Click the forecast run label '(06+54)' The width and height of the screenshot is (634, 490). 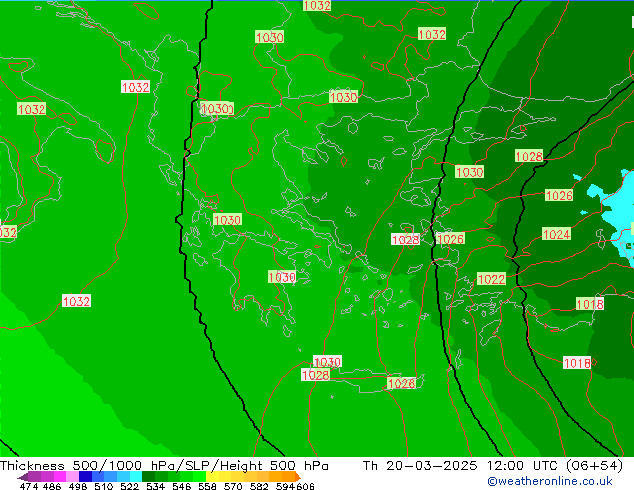pos(594,466)
